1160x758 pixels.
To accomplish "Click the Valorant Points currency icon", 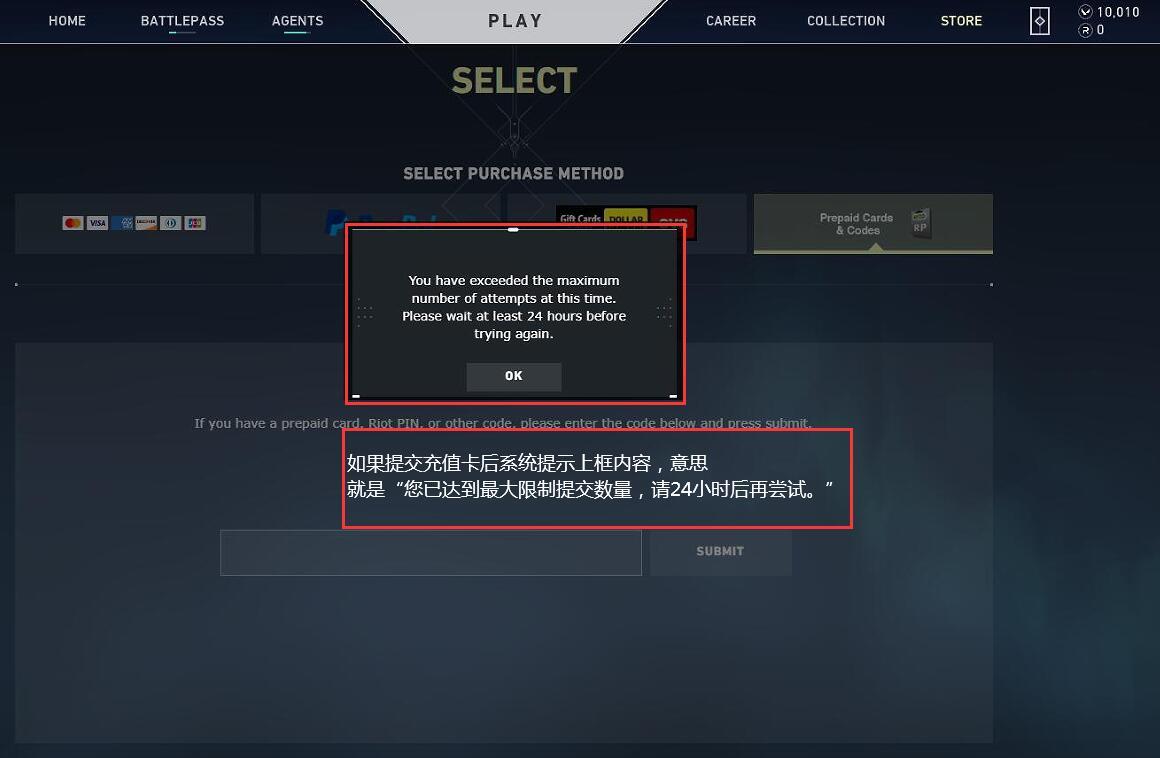I will tap(1085, 12).
